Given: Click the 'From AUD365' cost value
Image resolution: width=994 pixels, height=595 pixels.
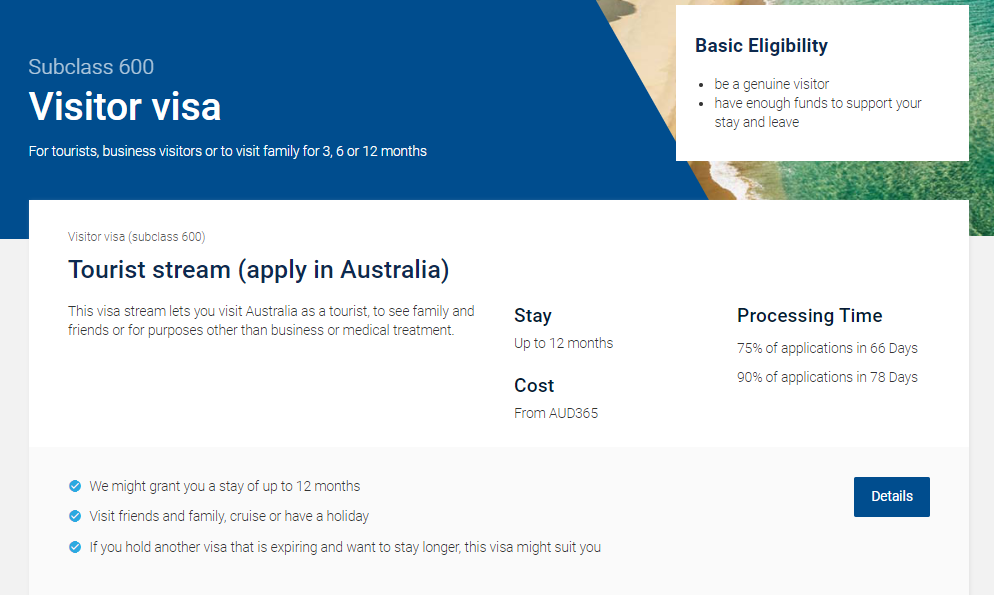Looking at the screenshot, I should point(556,413).
